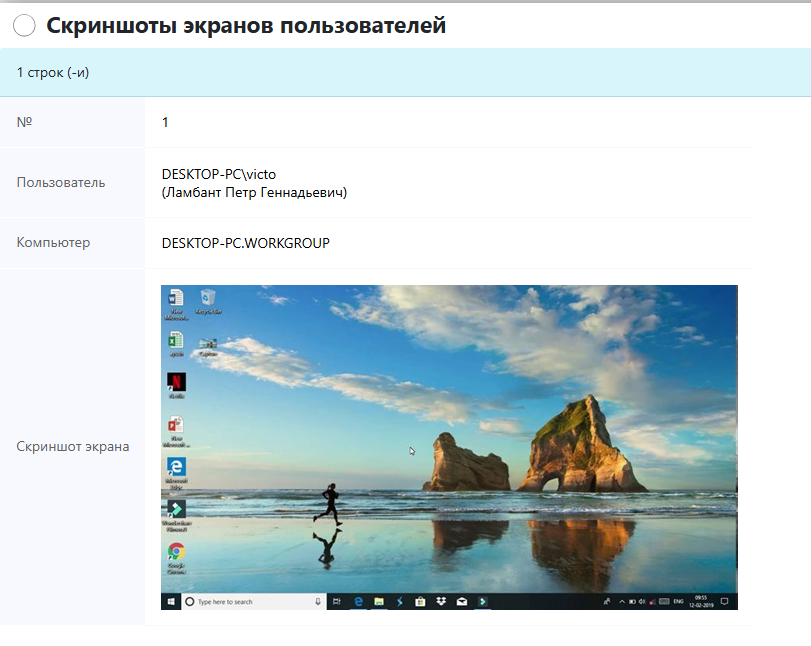
Task: Click the taskbar clock showing 09:55
Action: pyautogui.click(x=700, y=602)
